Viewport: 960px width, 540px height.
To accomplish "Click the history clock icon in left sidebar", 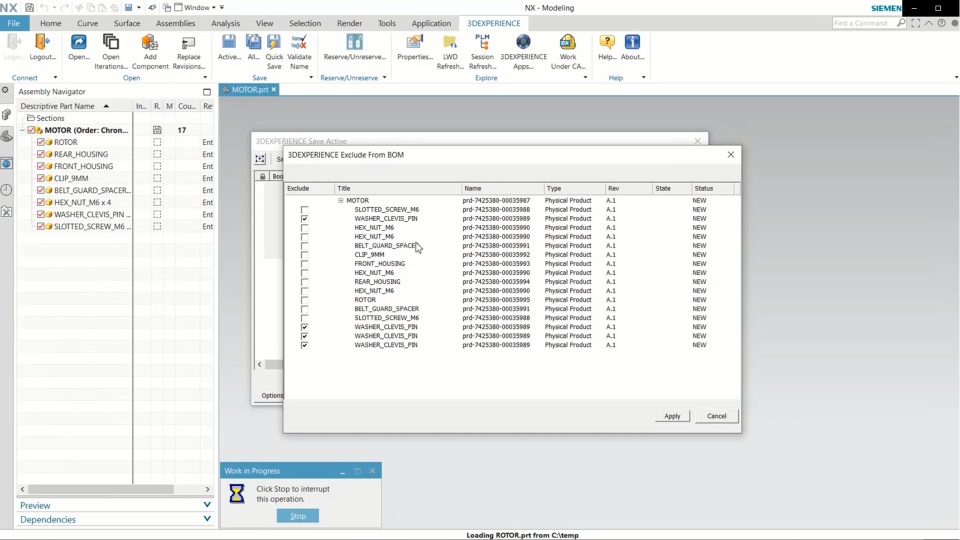I will [x=7, y=189].
